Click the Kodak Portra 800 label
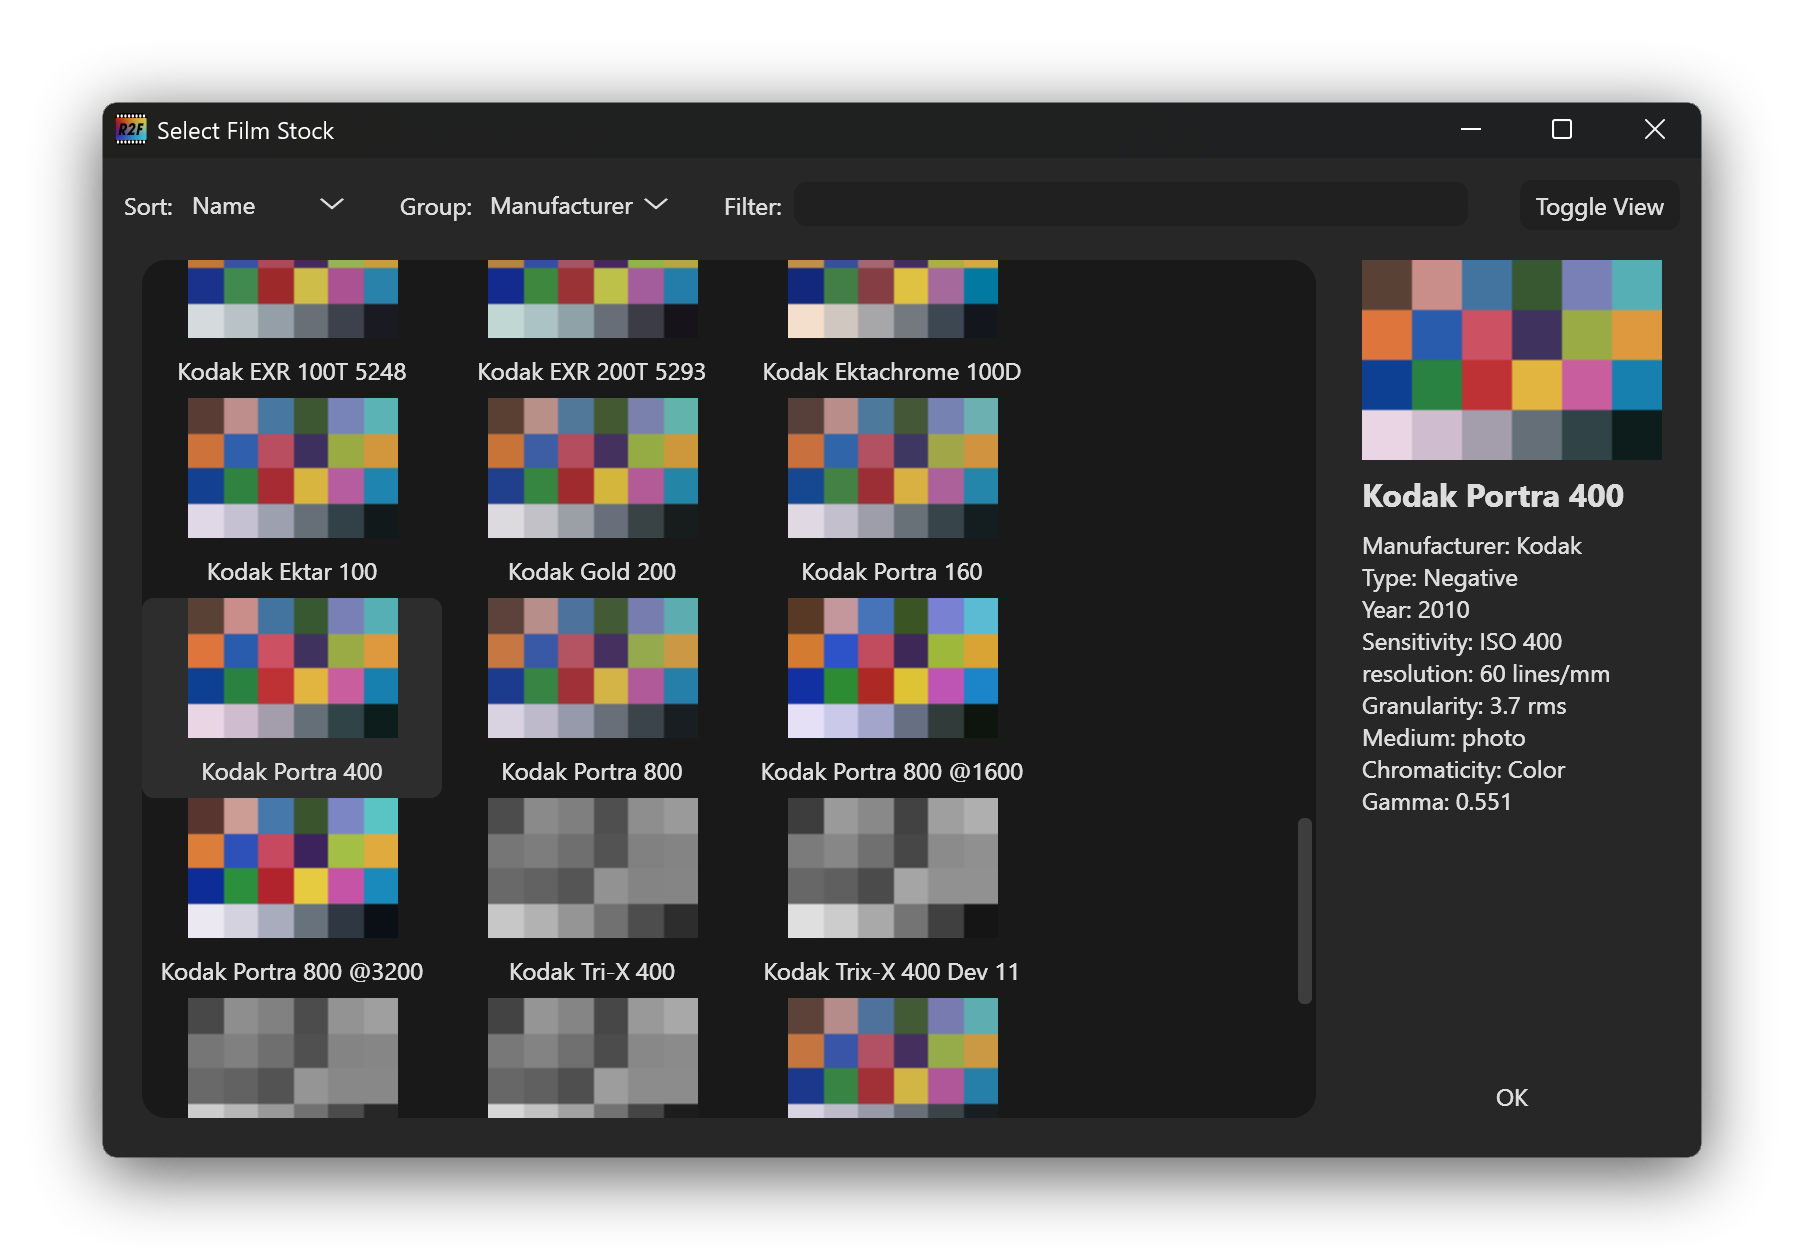Image resolution: width=1804 pixels, height=1260 pixels. pos(592,772)
